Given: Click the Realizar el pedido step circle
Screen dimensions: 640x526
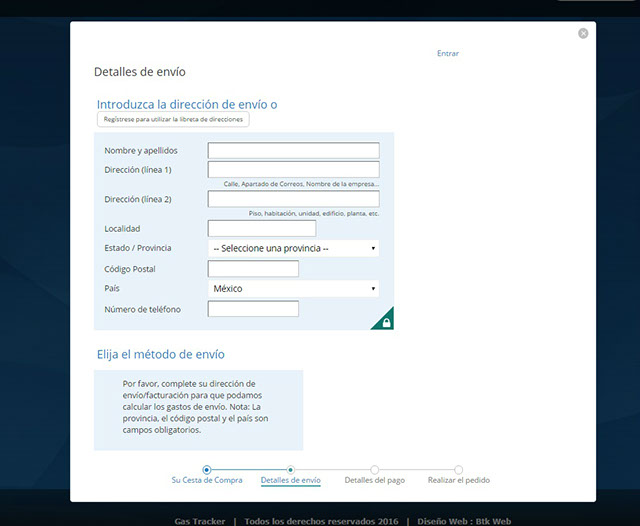Looking at the screenshot, I should point(458,469).
